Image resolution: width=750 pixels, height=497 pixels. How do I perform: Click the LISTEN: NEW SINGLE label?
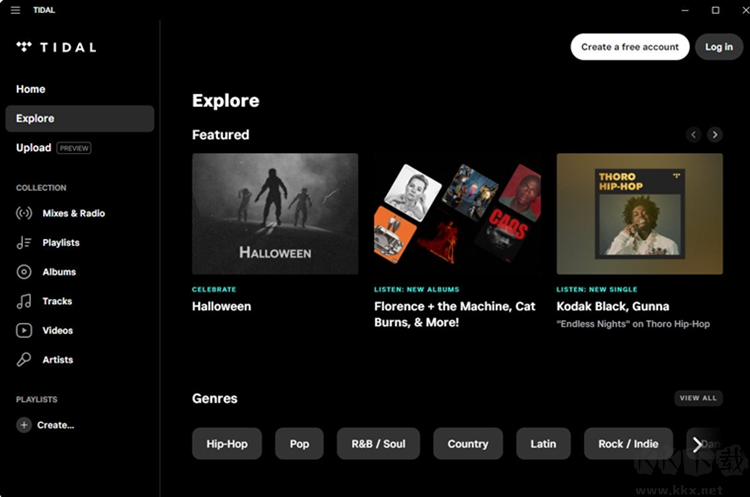(597, 289)
